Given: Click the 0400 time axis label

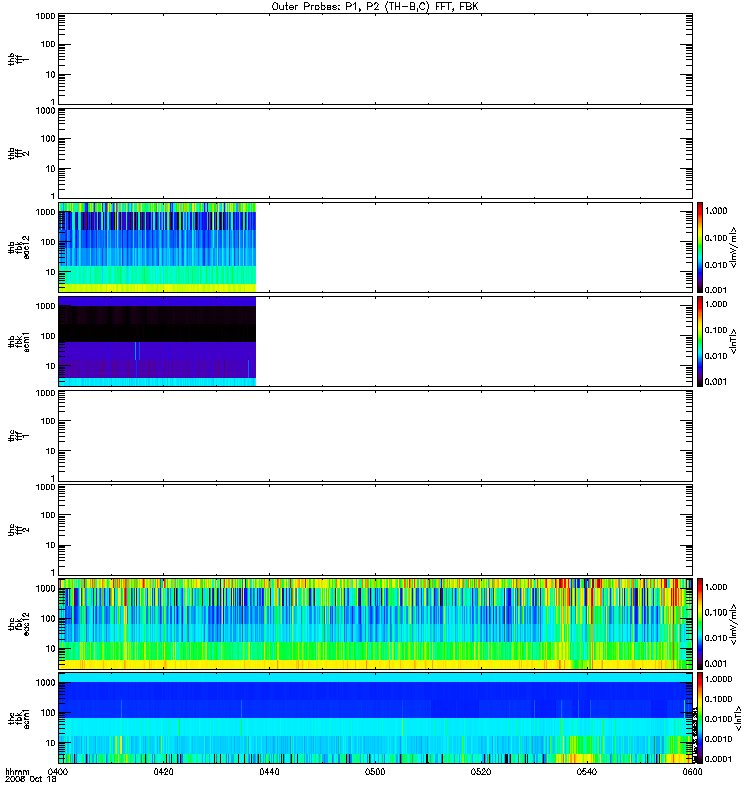Looking at the screenshot, I should pyautogui.click(x=58, y=772).
